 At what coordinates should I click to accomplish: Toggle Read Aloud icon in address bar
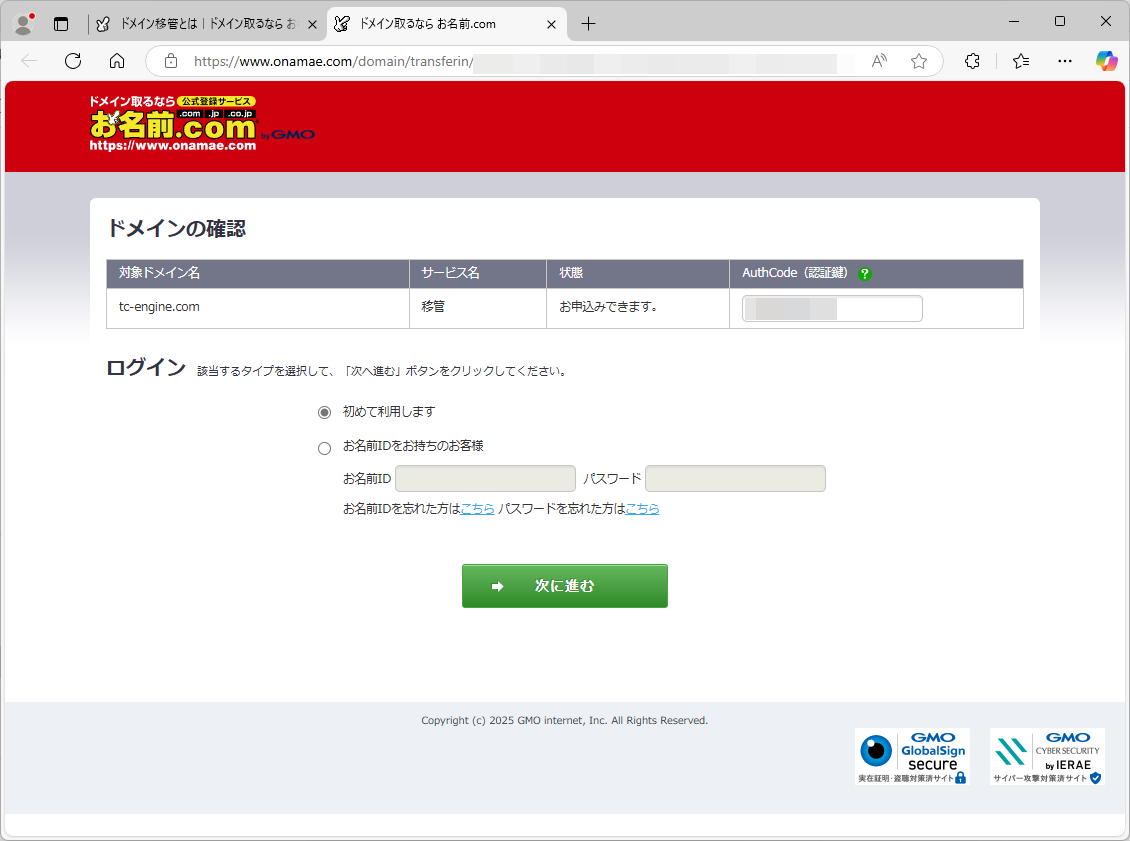[879, 61]
